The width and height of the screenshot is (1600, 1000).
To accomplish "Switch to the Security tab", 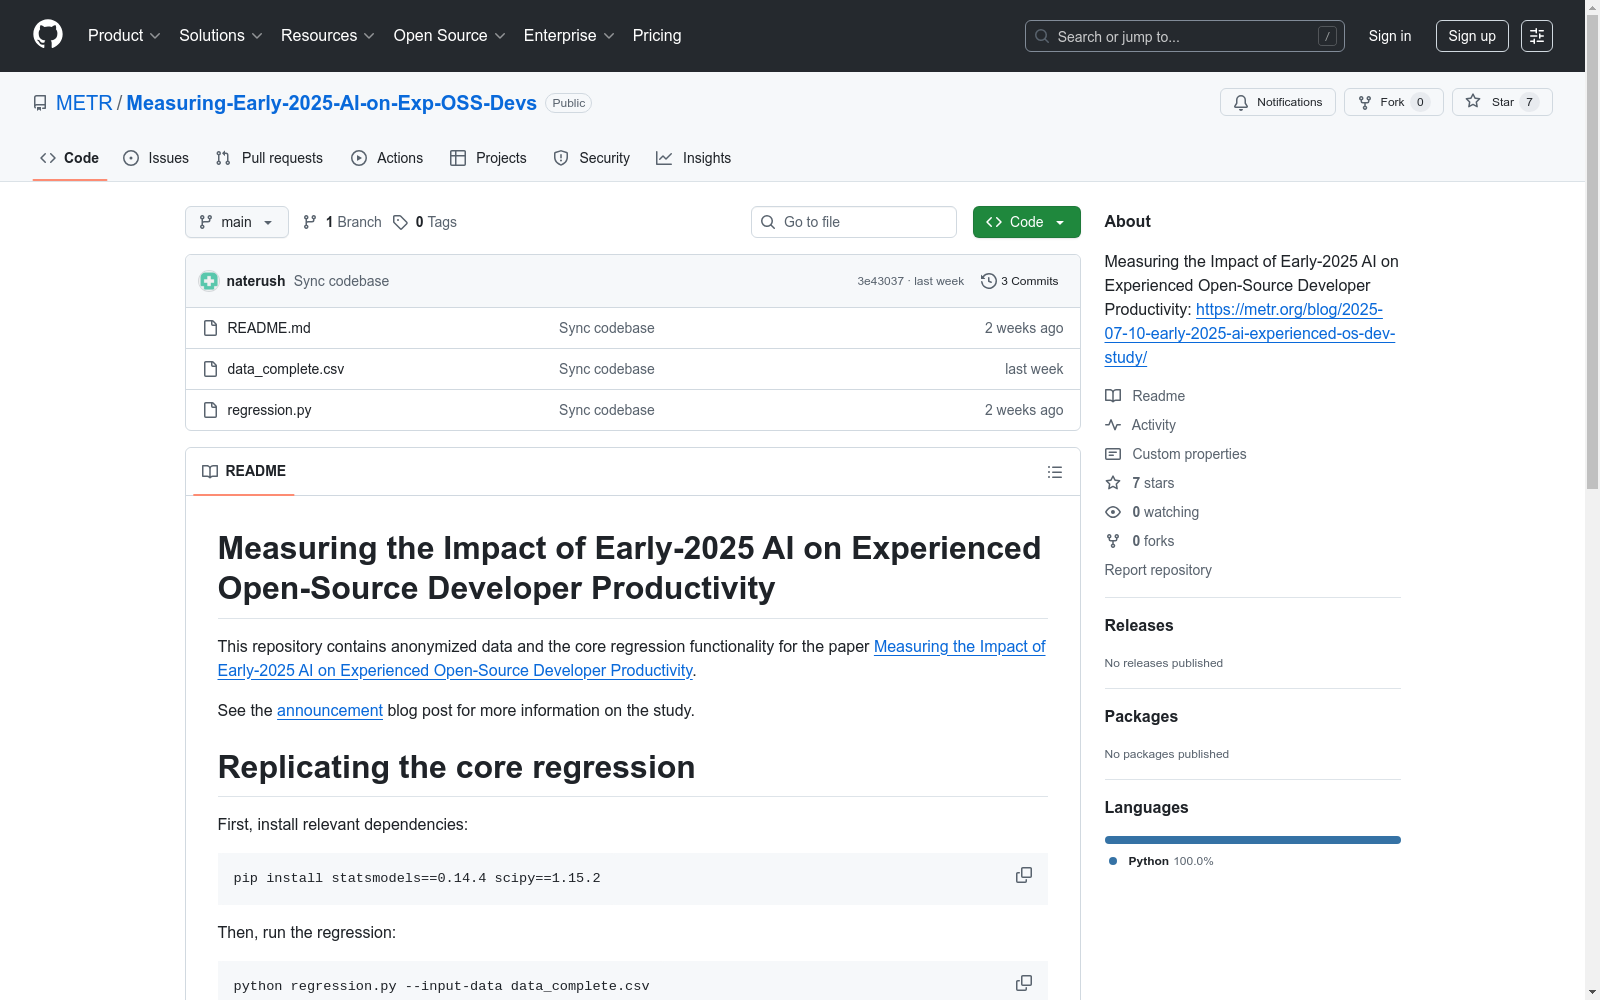I will [592, 158].
